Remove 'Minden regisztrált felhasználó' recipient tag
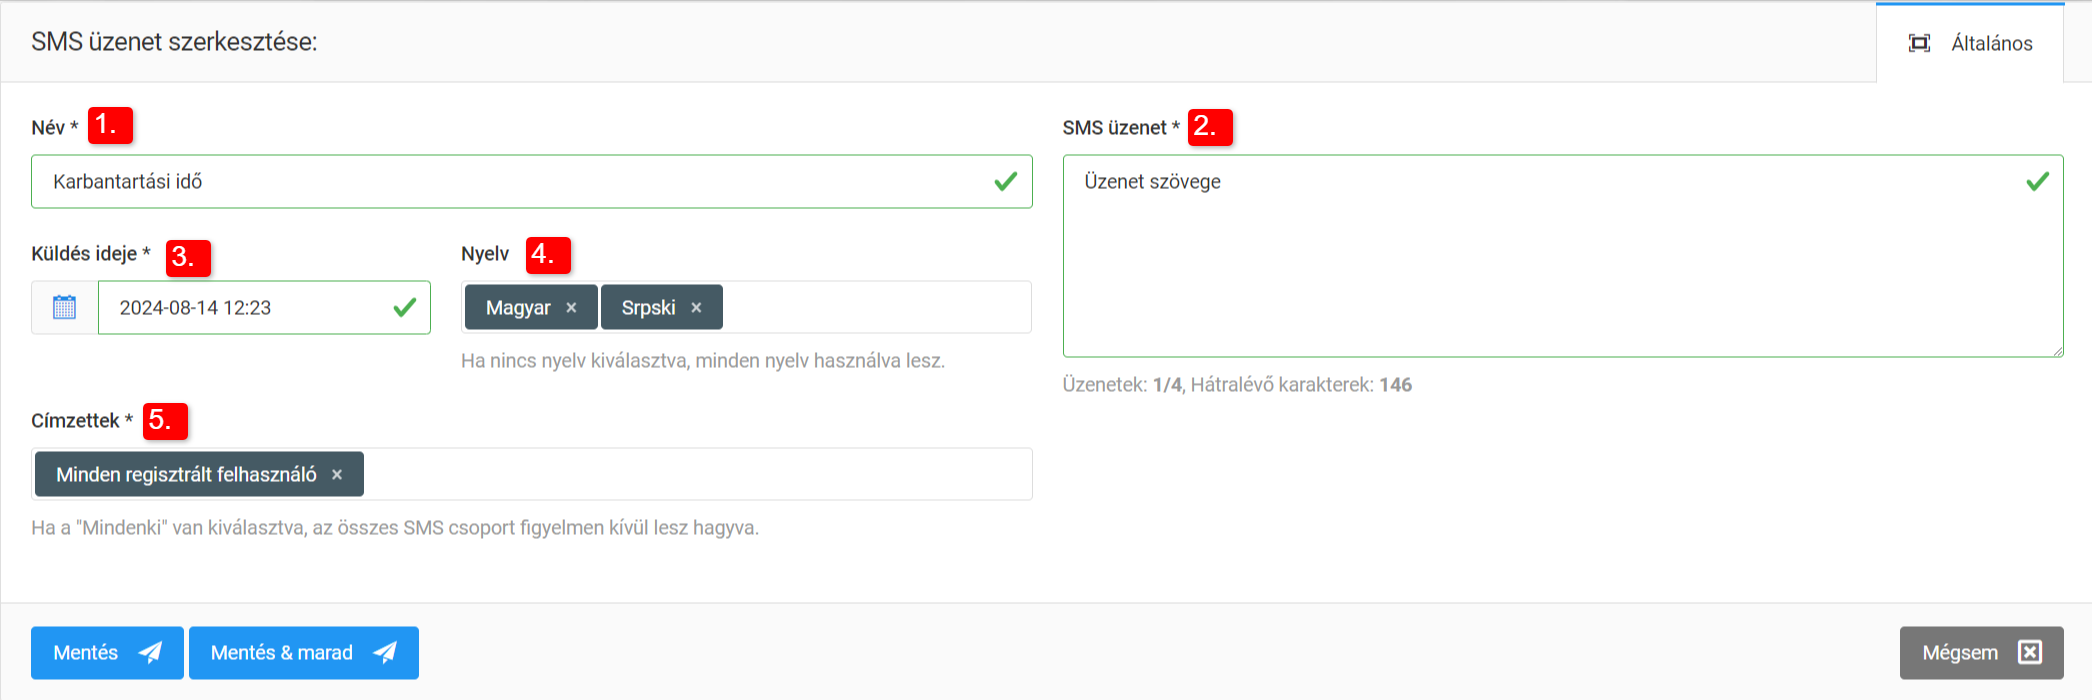The width and height of the screenshot is (2092, 700). pyautogui.click(x=337, y=475)
